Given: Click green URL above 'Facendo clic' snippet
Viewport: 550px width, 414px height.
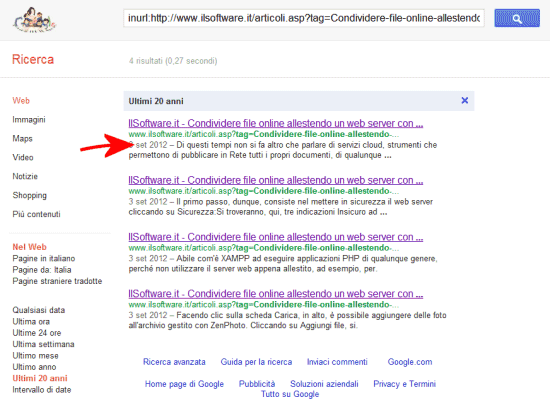Looking at the screenshot, I should (x=264, y=305).
